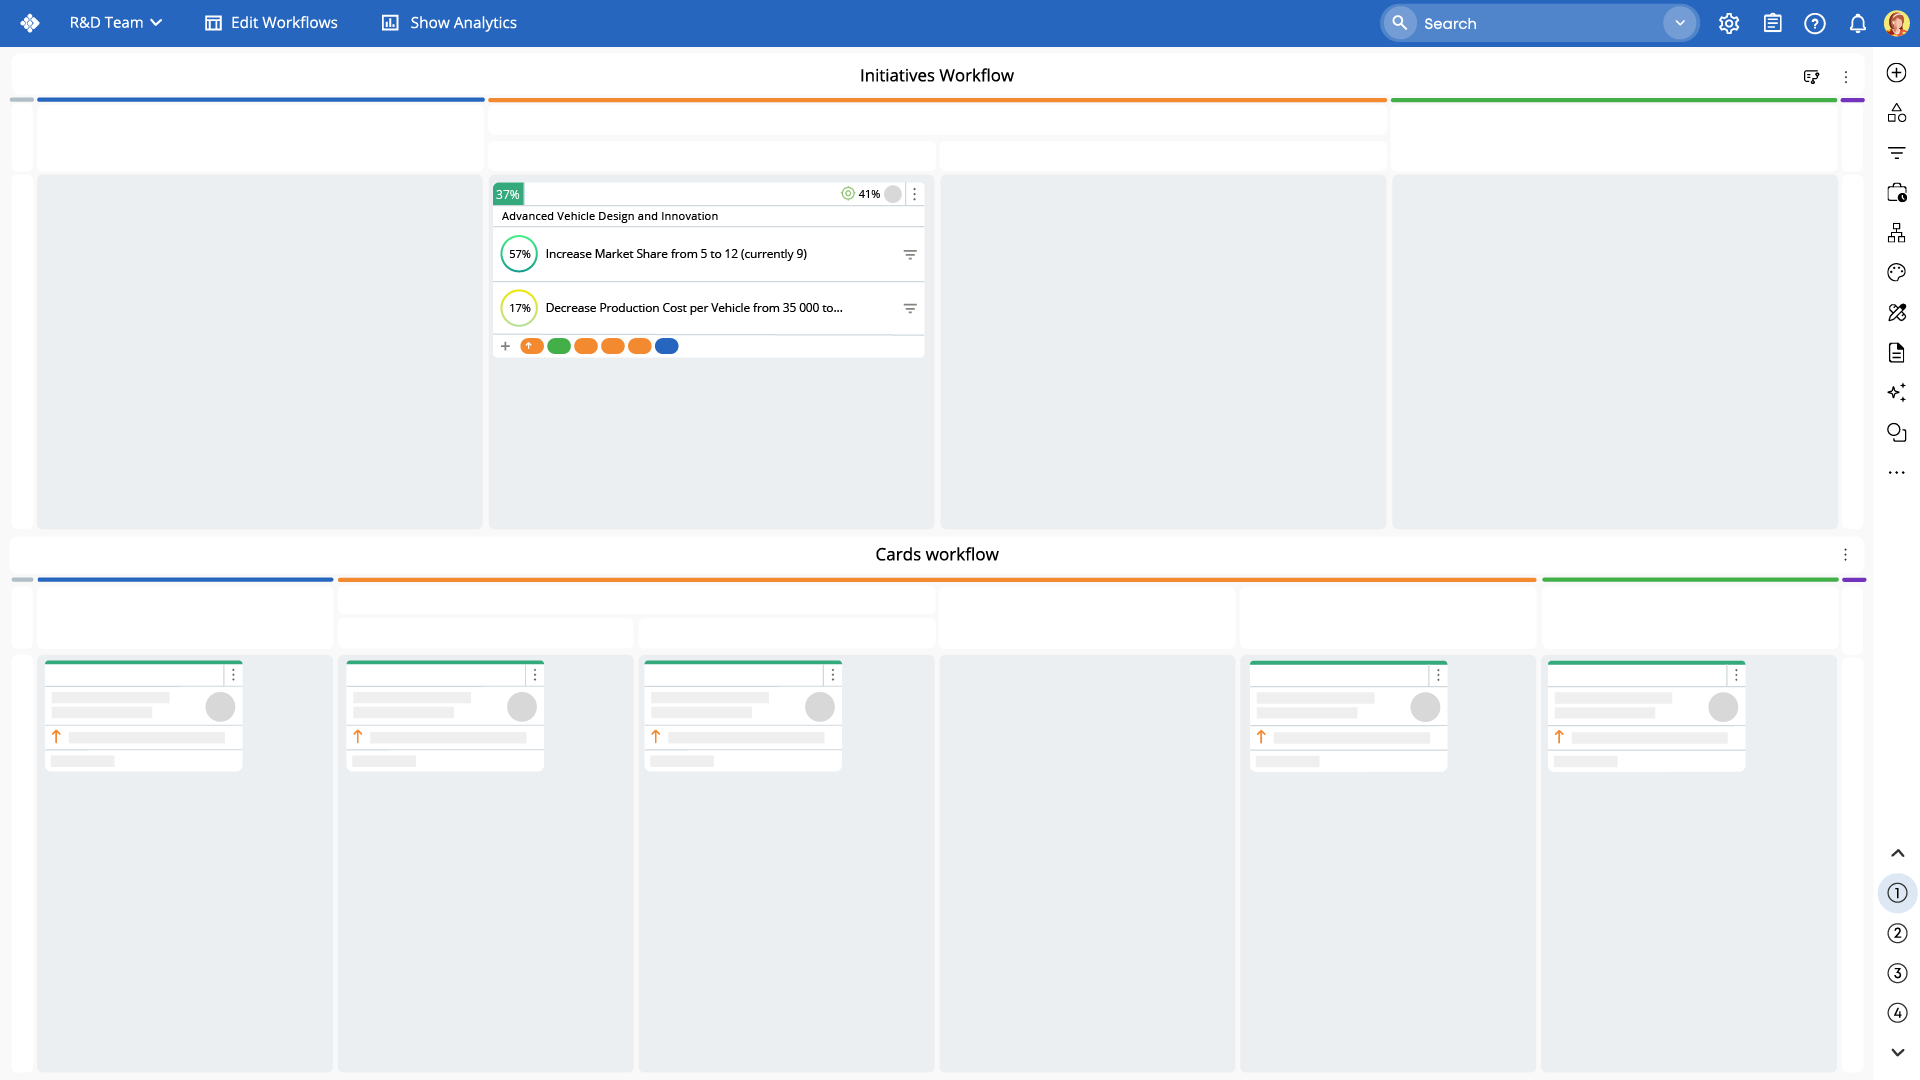Click the notifications bell icon
Image resolution: width=1920 pixels, height=1080 pixels.
(x=1857, y=23)
